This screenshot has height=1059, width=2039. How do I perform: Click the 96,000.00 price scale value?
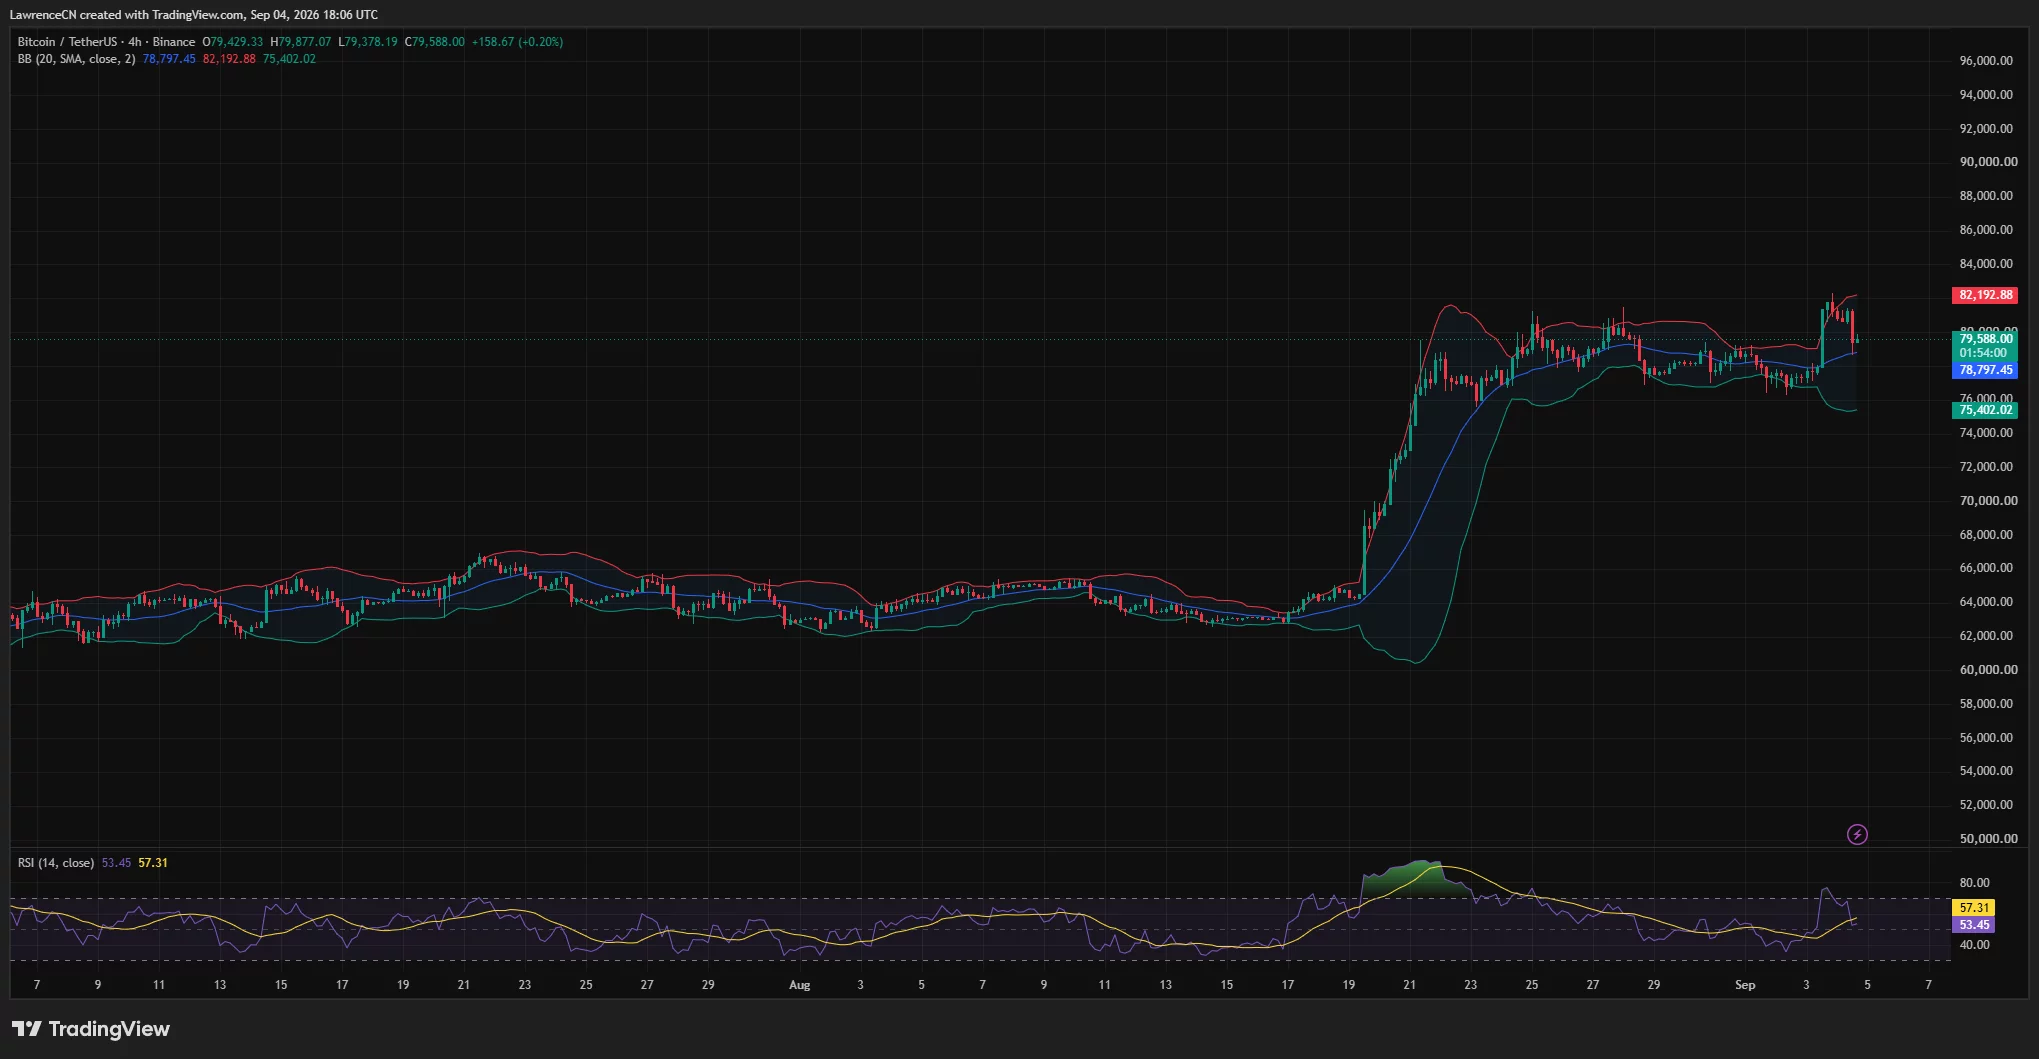tap(1986, 61)
